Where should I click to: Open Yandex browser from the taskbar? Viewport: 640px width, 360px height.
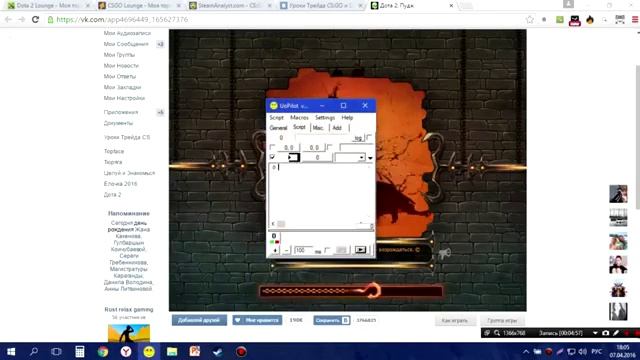pos(126,351)
